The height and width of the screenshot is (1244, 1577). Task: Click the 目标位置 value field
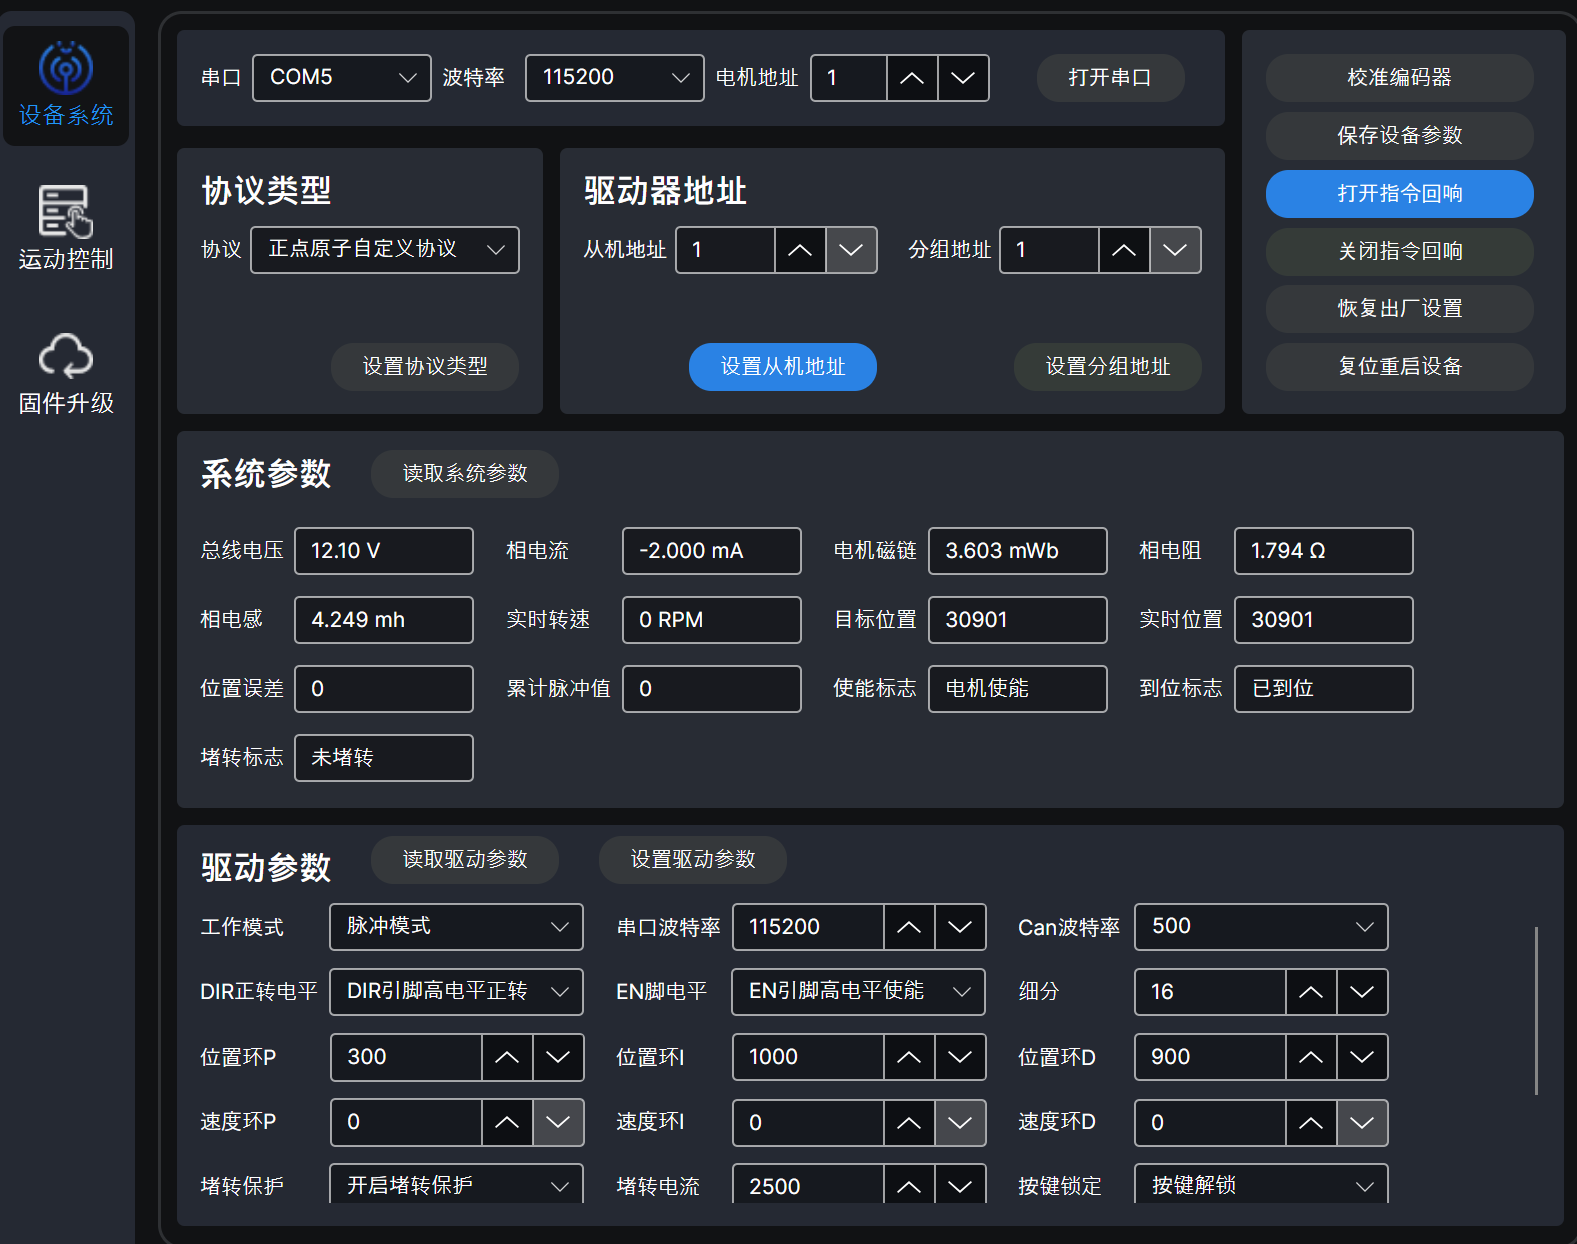[x=1018, y=620]
